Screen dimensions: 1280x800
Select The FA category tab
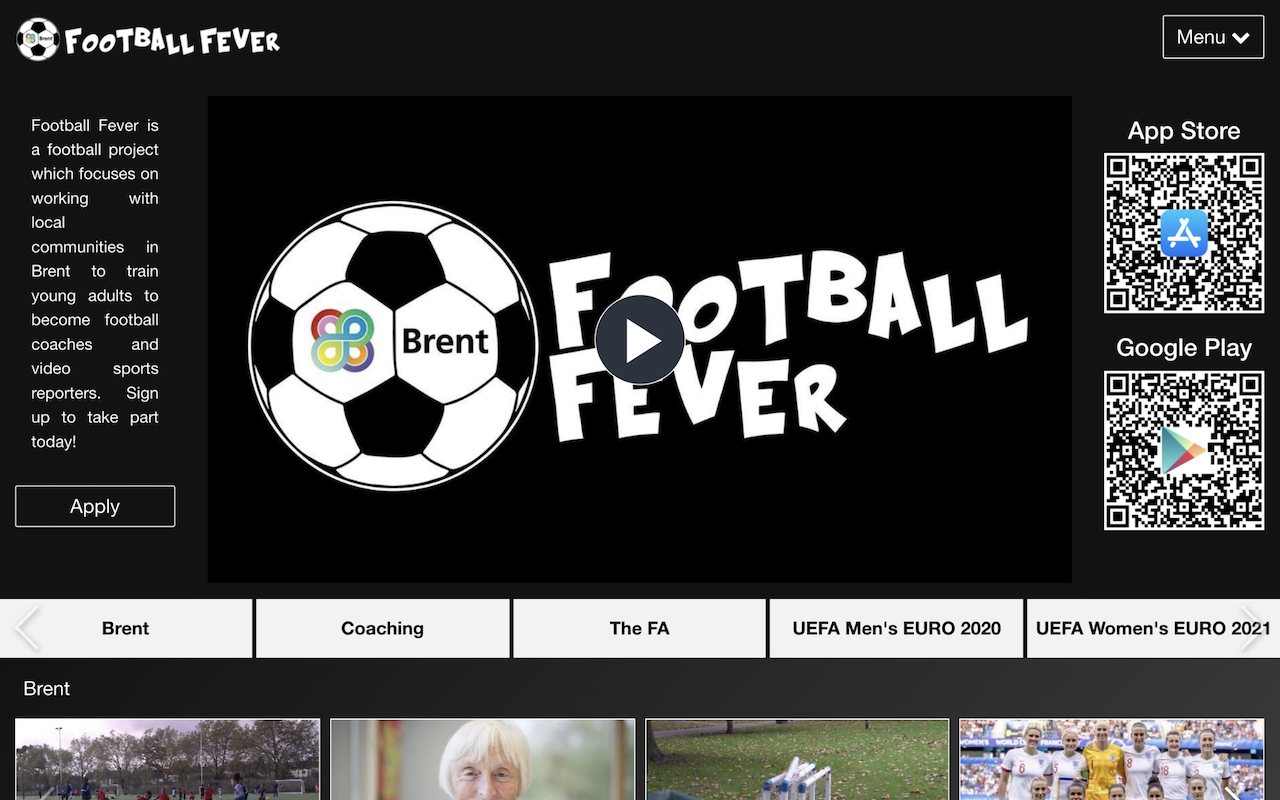tap(639, 628)
